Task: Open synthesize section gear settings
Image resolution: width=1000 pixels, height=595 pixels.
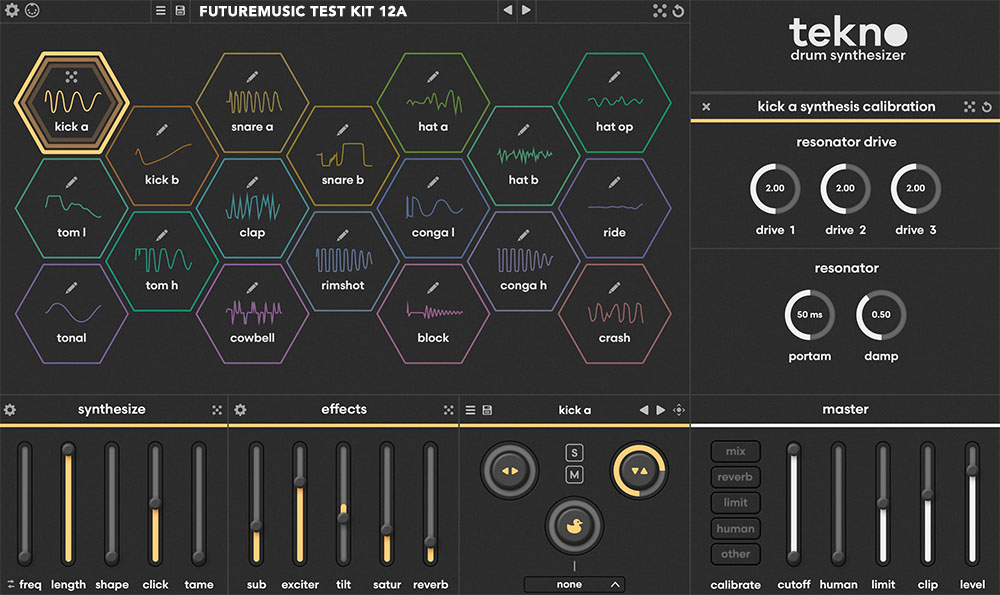Action: pyautogui.click(x=10, y=409)
